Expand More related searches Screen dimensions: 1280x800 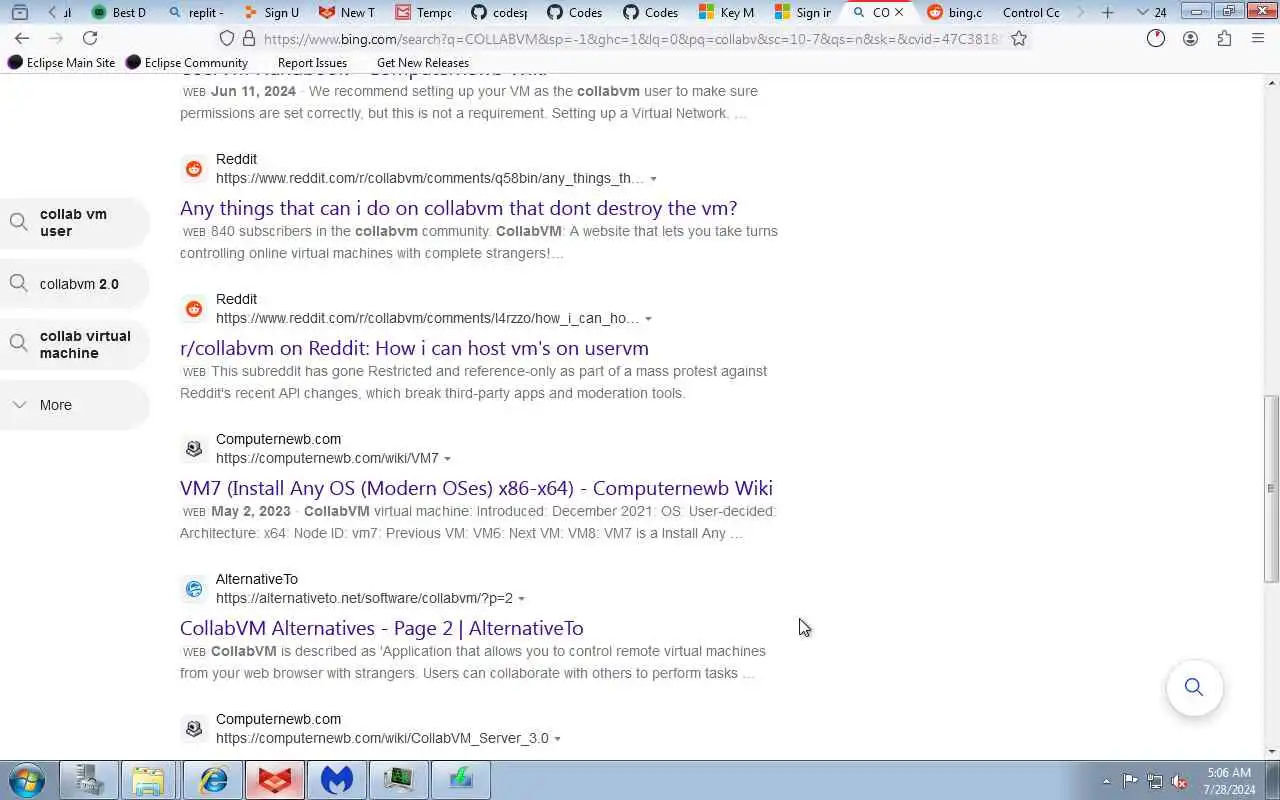(x=75, y=405)
